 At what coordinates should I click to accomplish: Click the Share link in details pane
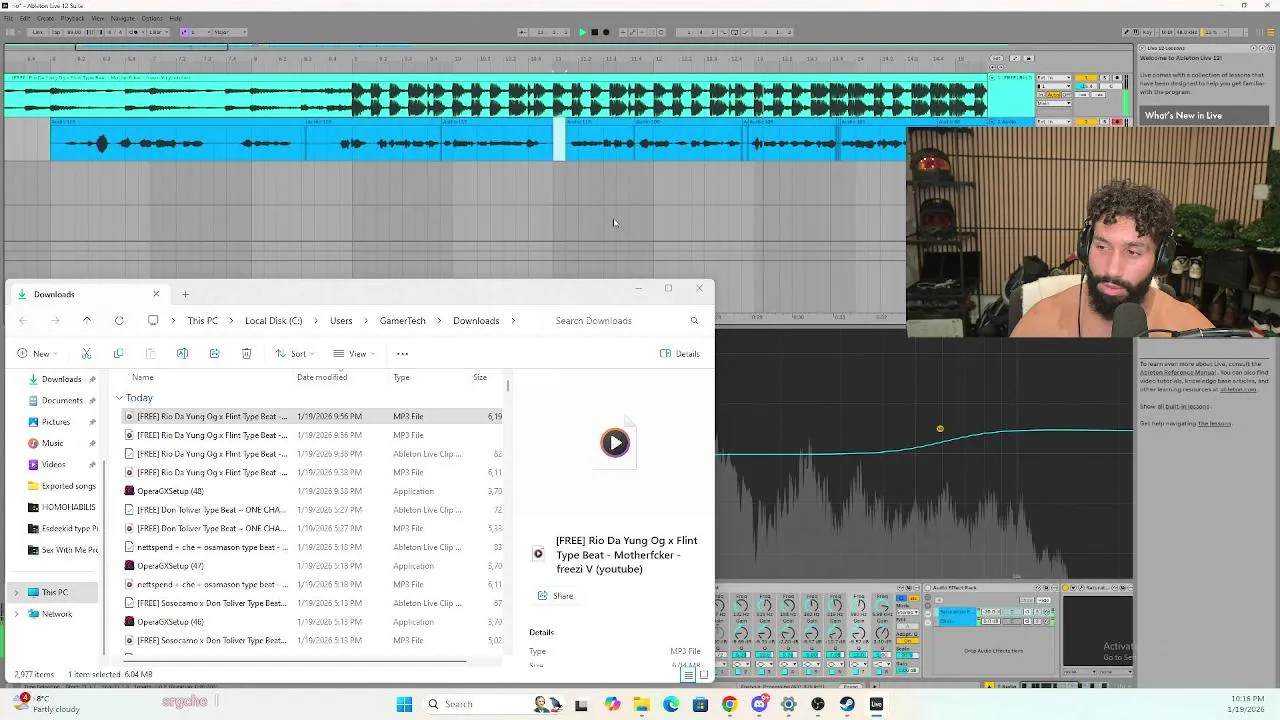(x=556, y=596)
